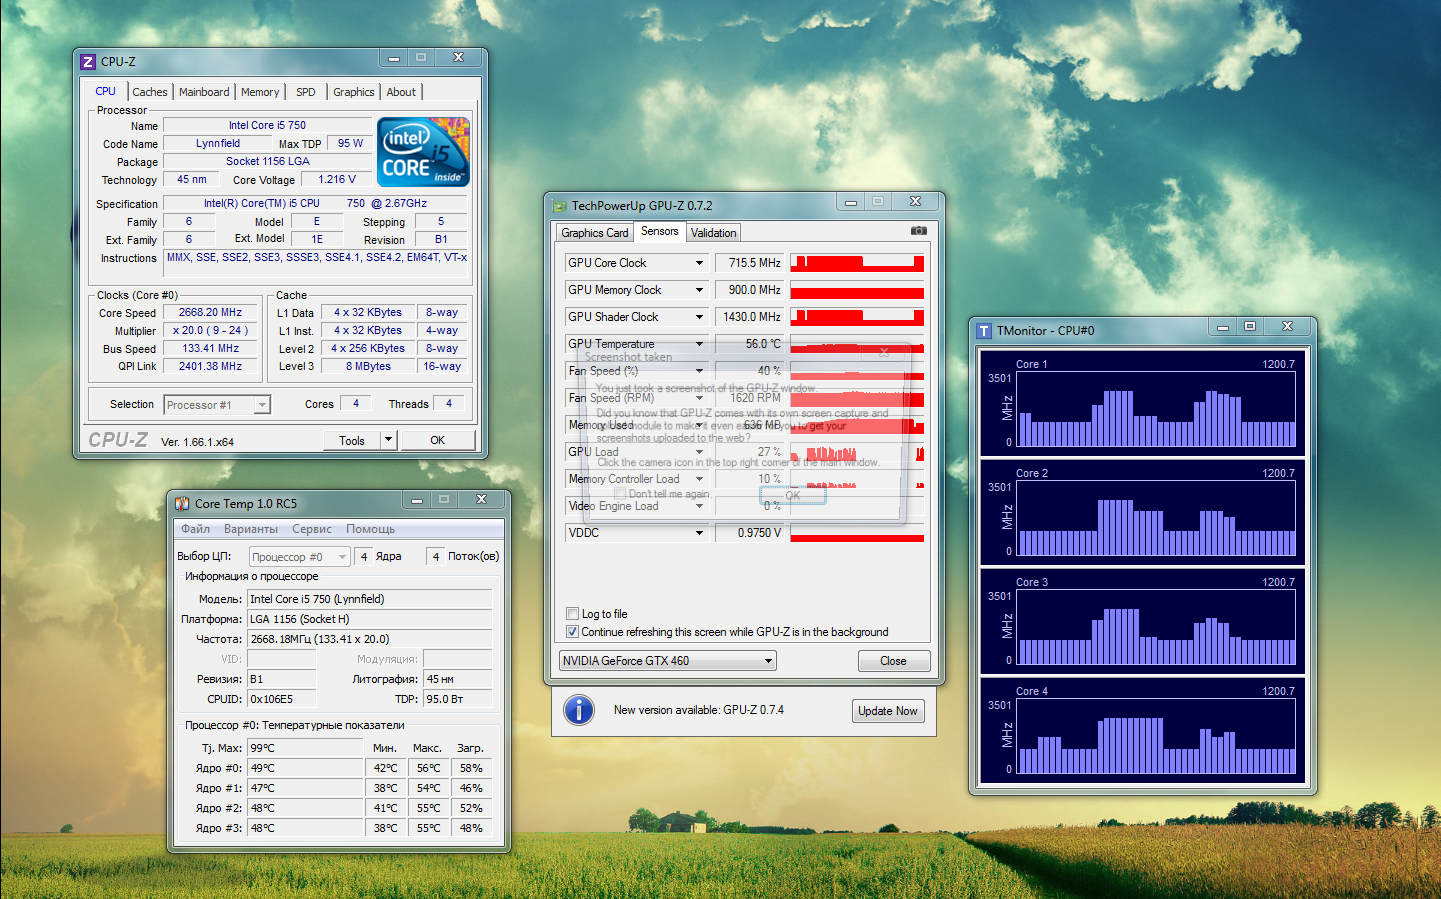Image resolution: width=1441 pixels, height=899 pixels.
Task: Click the Core 4 frequency graph in TMonitor
Action: pyautogui.click(x=1157, y=736)
